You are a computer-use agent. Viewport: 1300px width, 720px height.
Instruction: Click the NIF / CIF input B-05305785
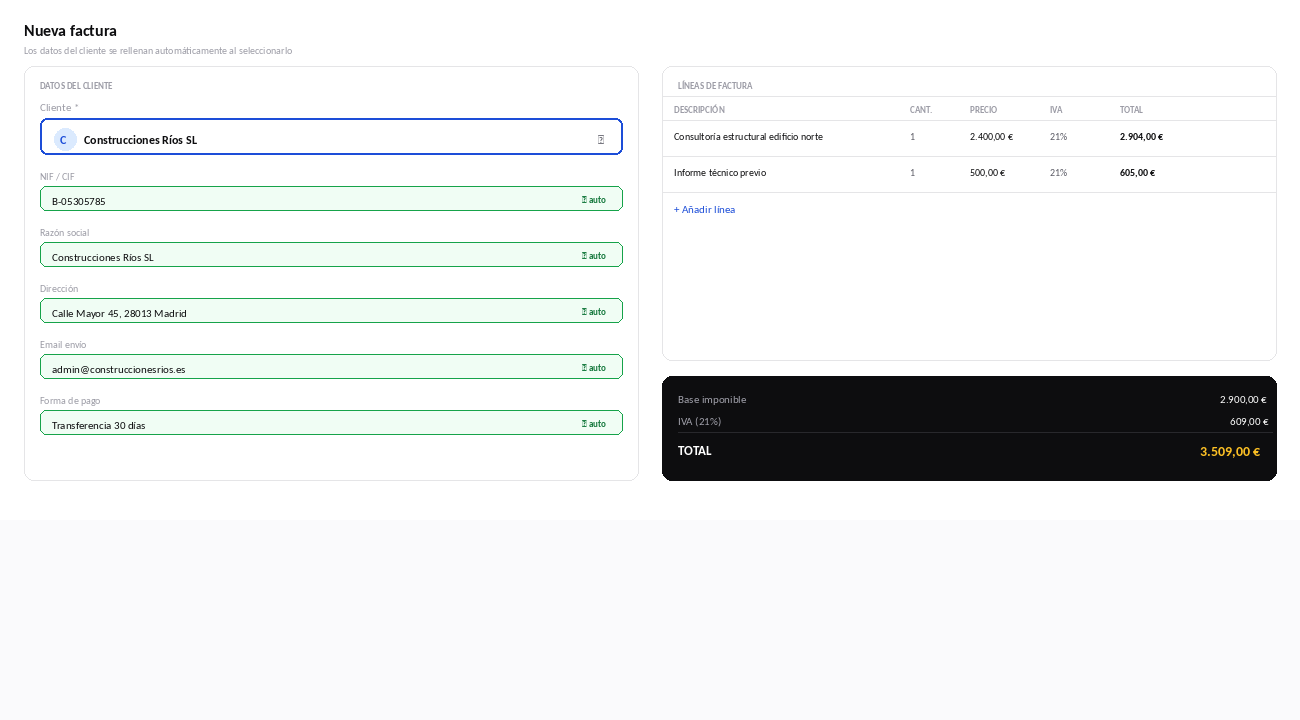tap(331, 199)
